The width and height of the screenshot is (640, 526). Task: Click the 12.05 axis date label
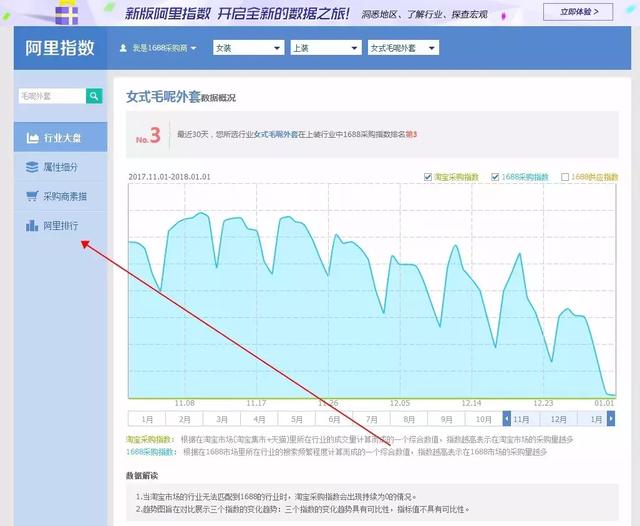pos(400,403)
